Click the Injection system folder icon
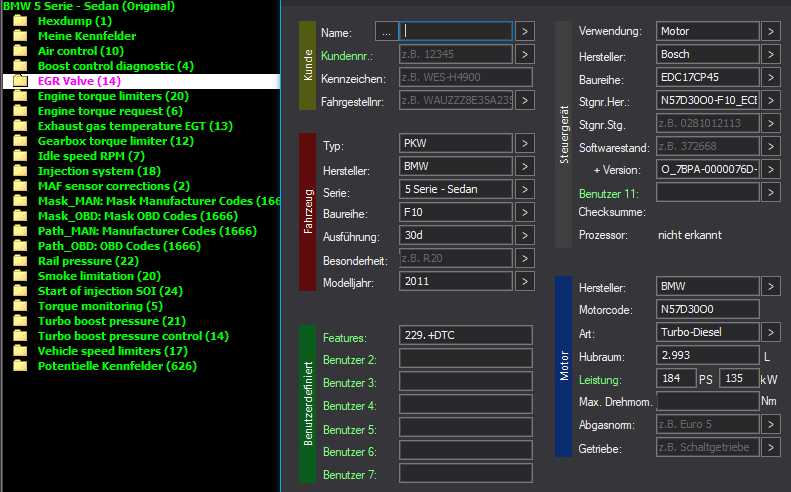 click(x=20, y=171)
